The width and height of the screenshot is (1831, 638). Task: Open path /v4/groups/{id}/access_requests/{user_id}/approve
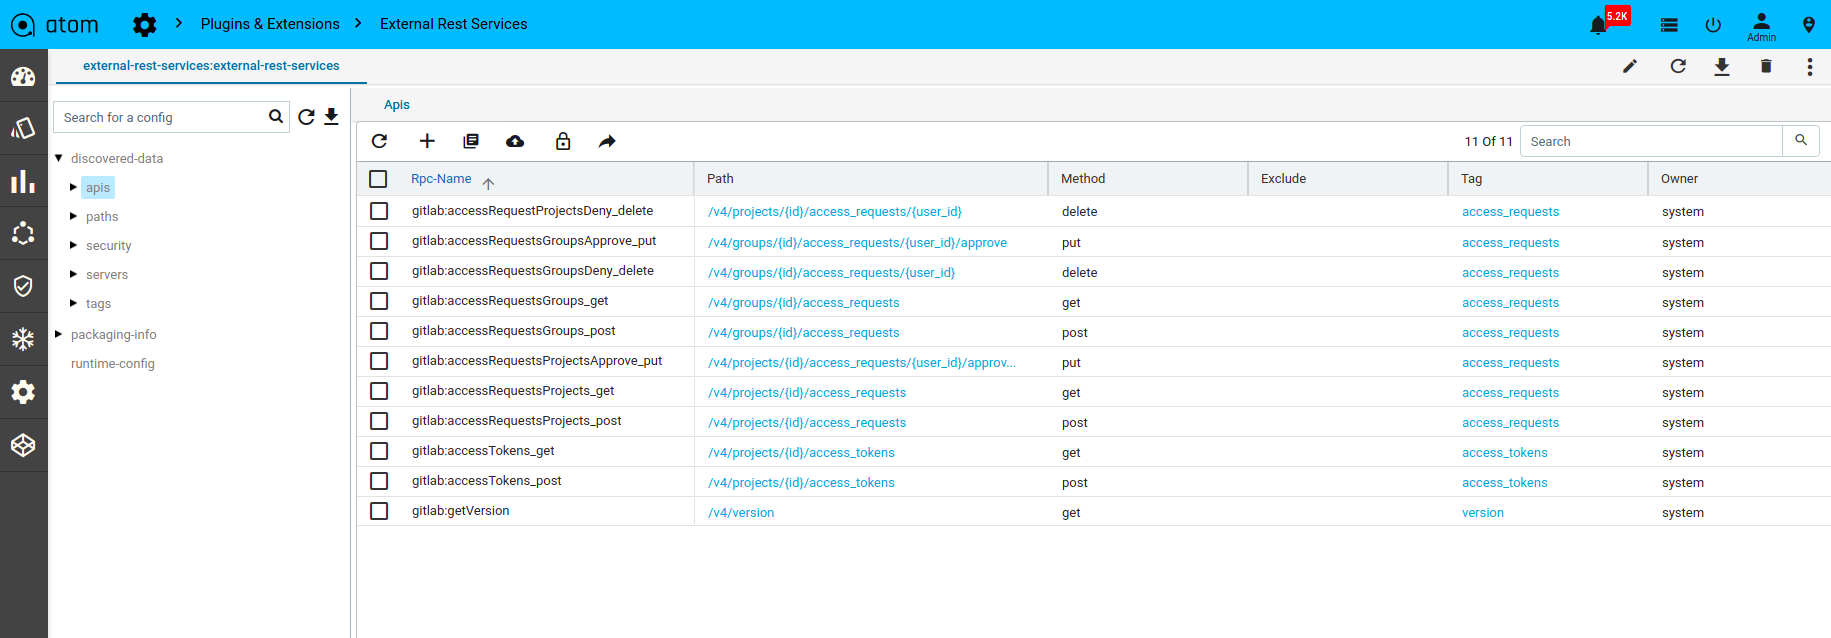pos(857,243)
